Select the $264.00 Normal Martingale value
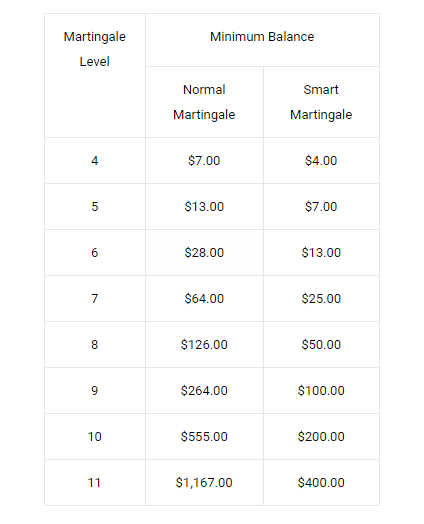 click(204, 391)
